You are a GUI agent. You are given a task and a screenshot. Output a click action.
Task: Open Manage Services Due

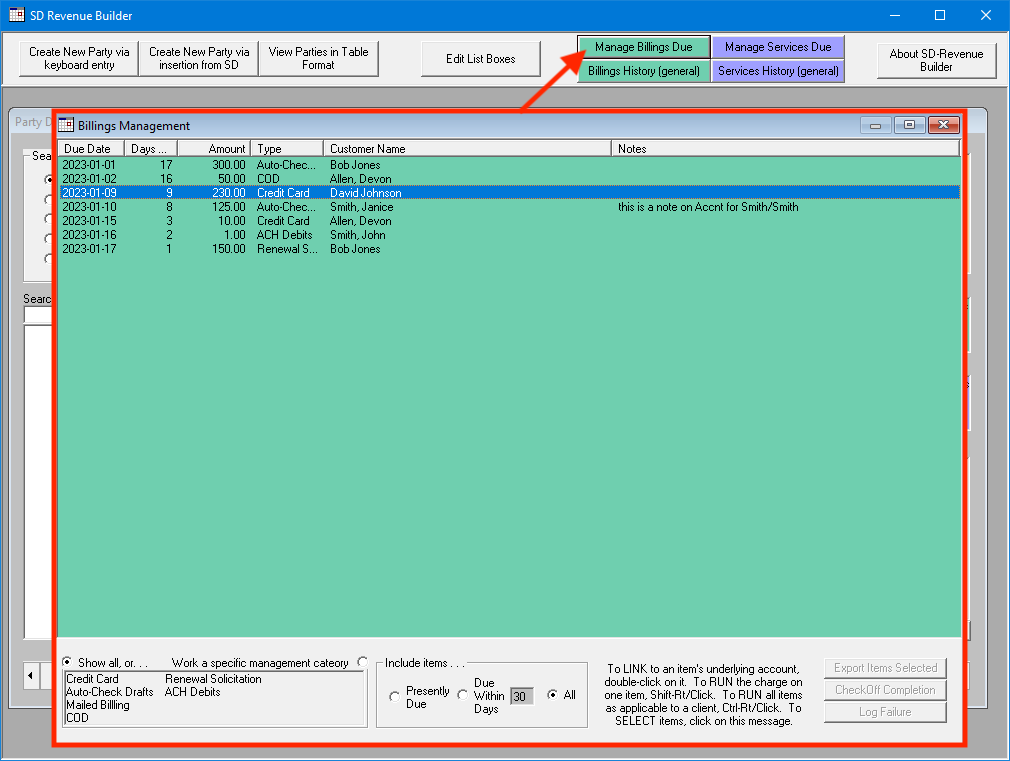point(778,46)
